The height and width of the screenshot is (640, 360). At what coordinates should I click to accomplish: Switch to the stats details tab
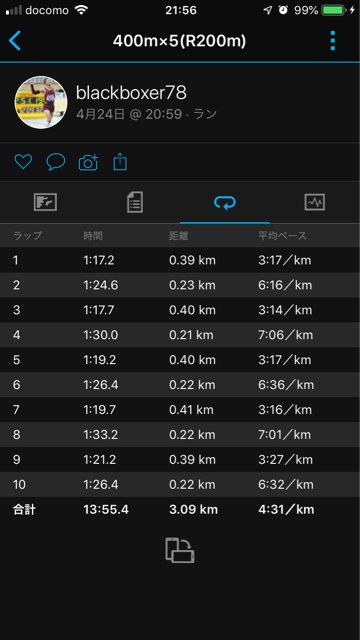coord(135,202)
